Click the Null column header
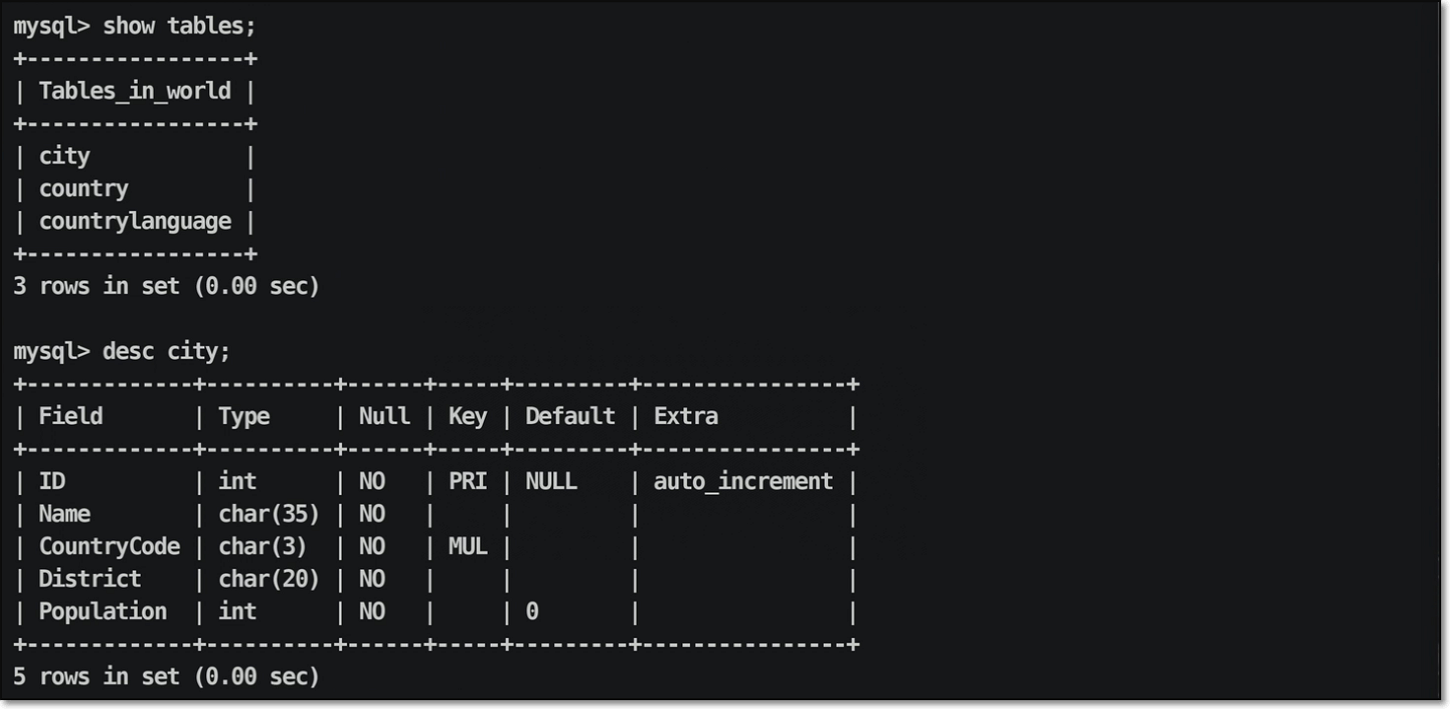 [x=384, y=417]
